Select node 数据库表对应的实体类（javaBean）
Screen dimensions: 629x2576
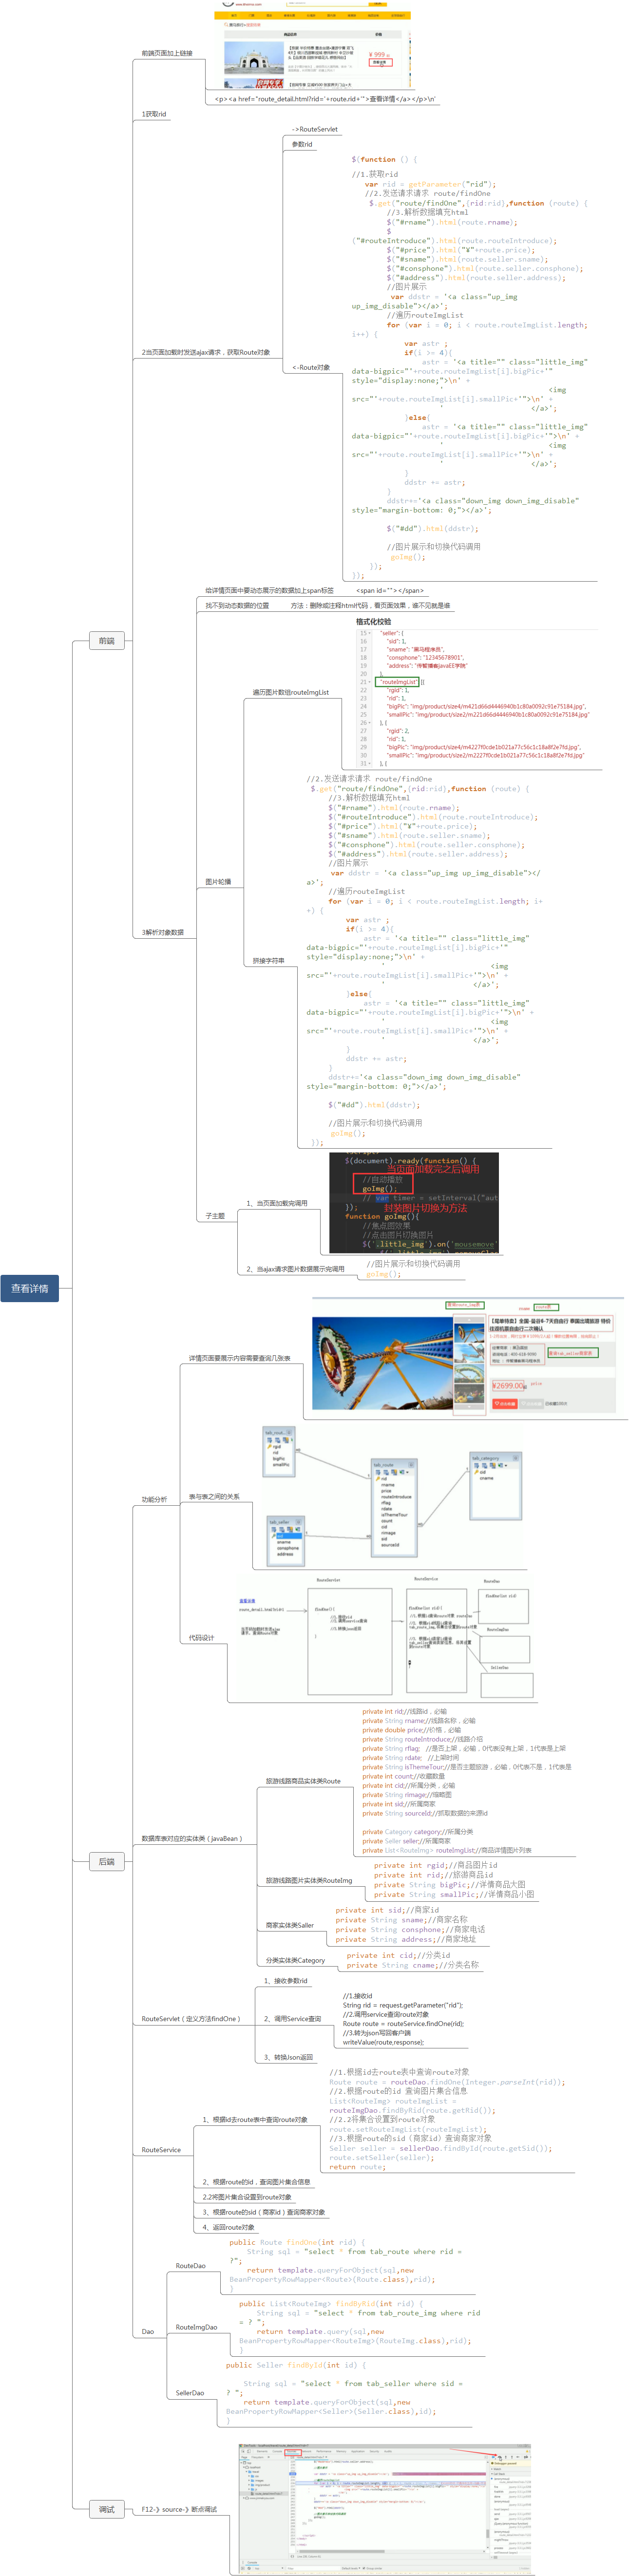tap(192, 1838)
